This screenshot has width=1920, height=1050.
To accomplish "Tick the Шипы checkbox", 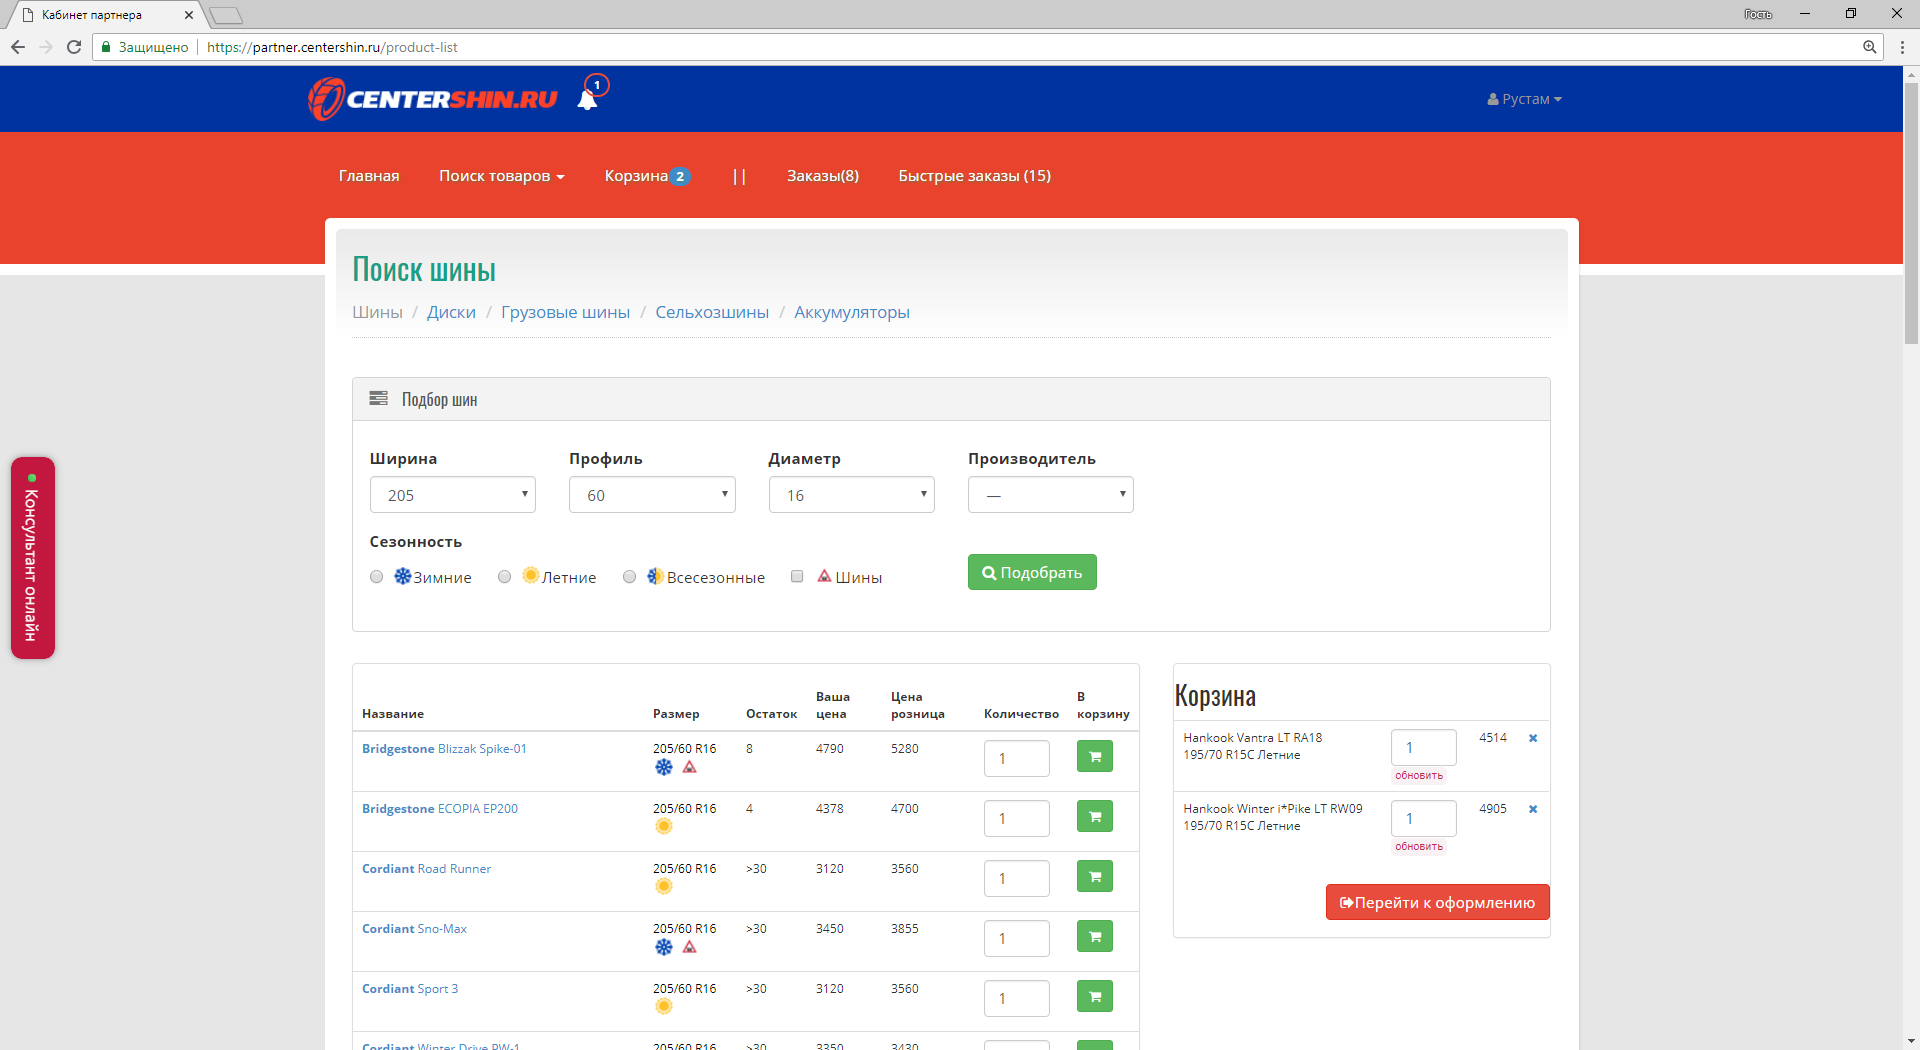I will tap(797, 576).
